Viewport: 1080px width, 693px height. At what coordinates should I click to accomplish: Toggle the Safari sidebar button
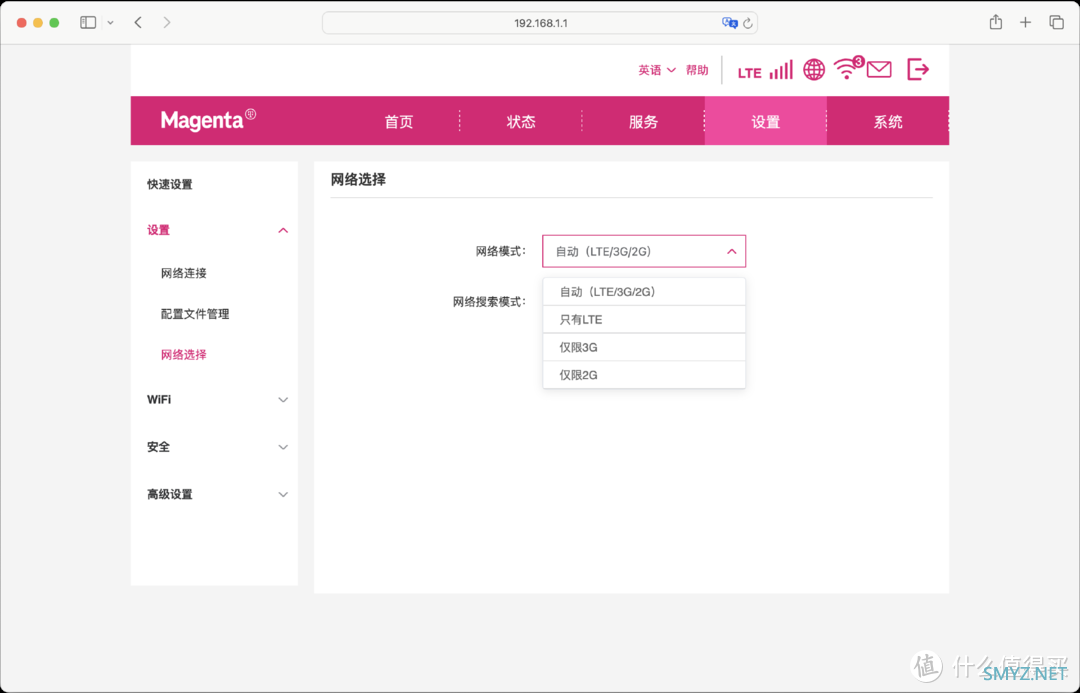[88, 23]
